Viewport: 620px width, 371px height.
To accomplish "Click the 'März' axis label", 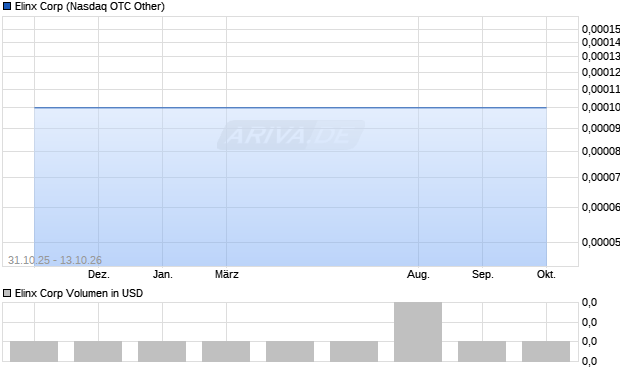I will (227, 274).
